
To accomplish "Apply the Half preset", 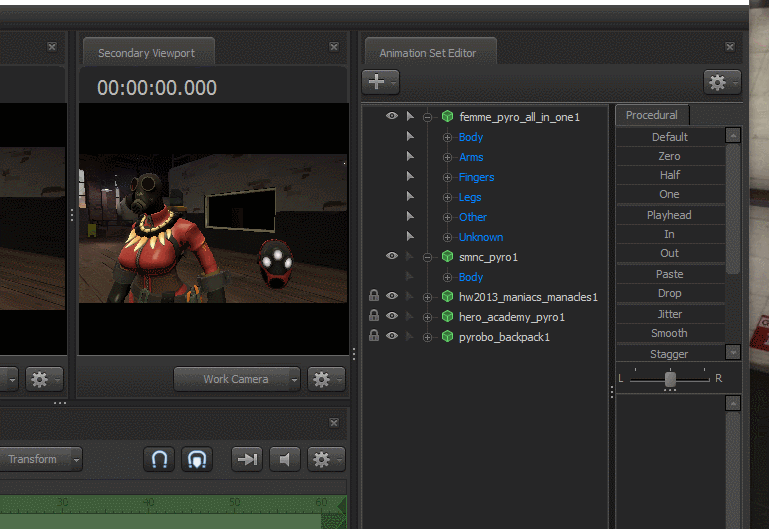I will [x=670, y=175].
